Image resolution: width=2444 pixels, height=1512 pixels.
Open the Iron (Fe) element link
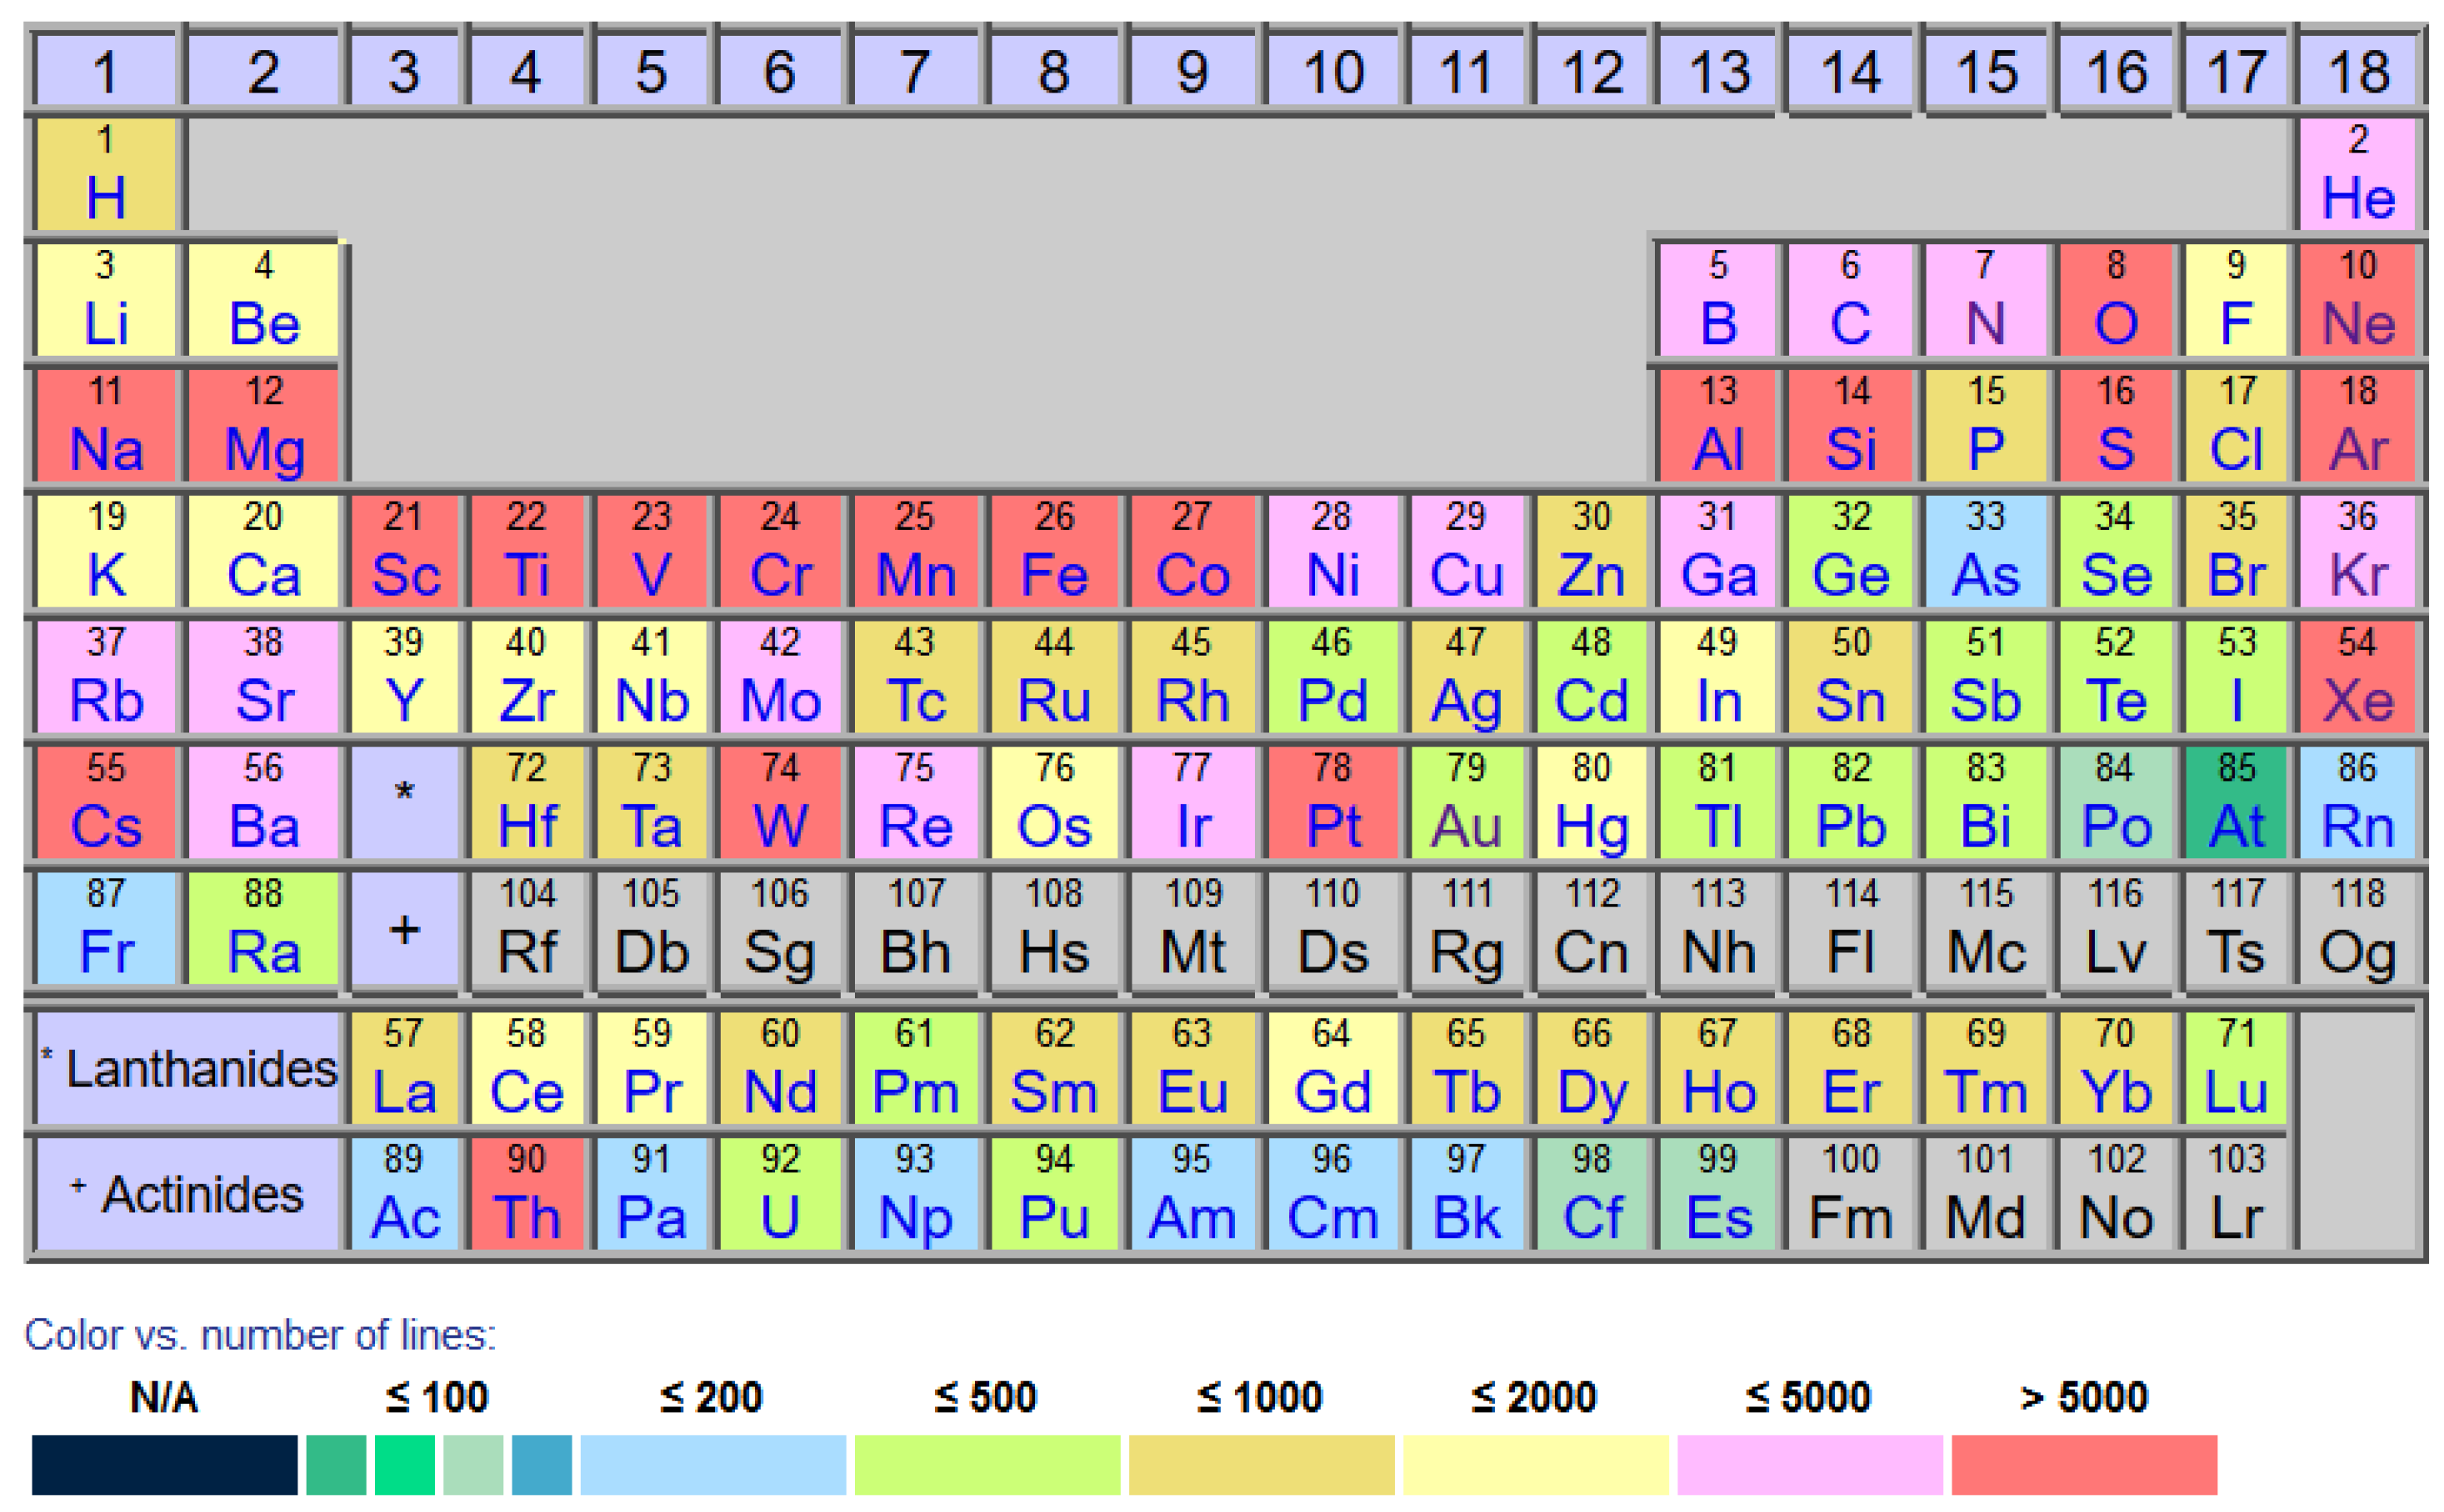point(1053,552)
